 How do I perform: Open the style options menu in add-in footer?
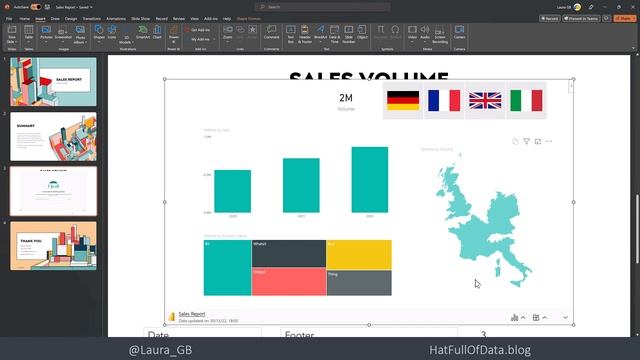click(539, 318)
